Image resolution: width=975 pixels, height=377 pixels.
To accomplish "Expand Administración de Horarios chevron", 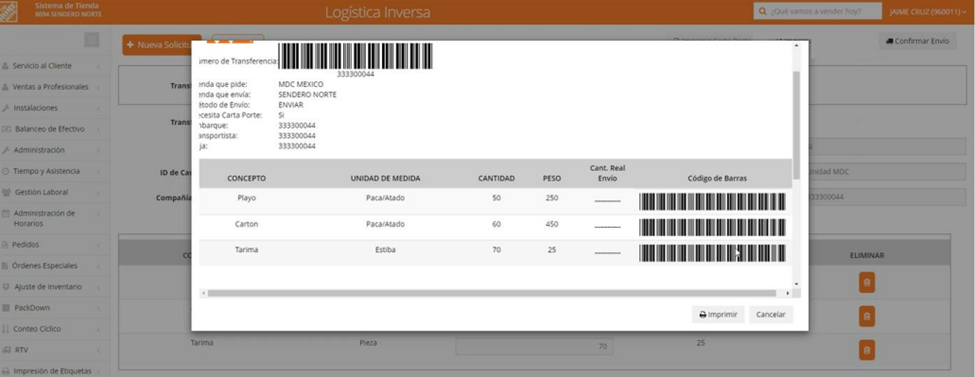I will 98,214.
